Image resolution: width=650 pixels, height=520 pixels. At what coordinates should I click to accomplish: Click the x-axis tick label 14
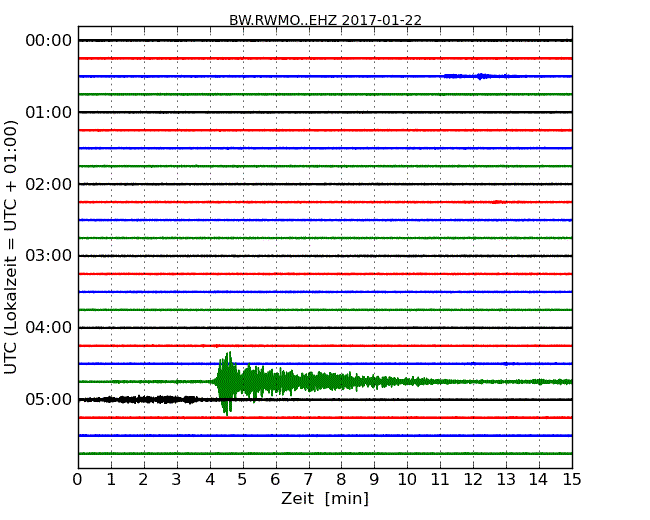pyautogui.click(x=539, y=480)
